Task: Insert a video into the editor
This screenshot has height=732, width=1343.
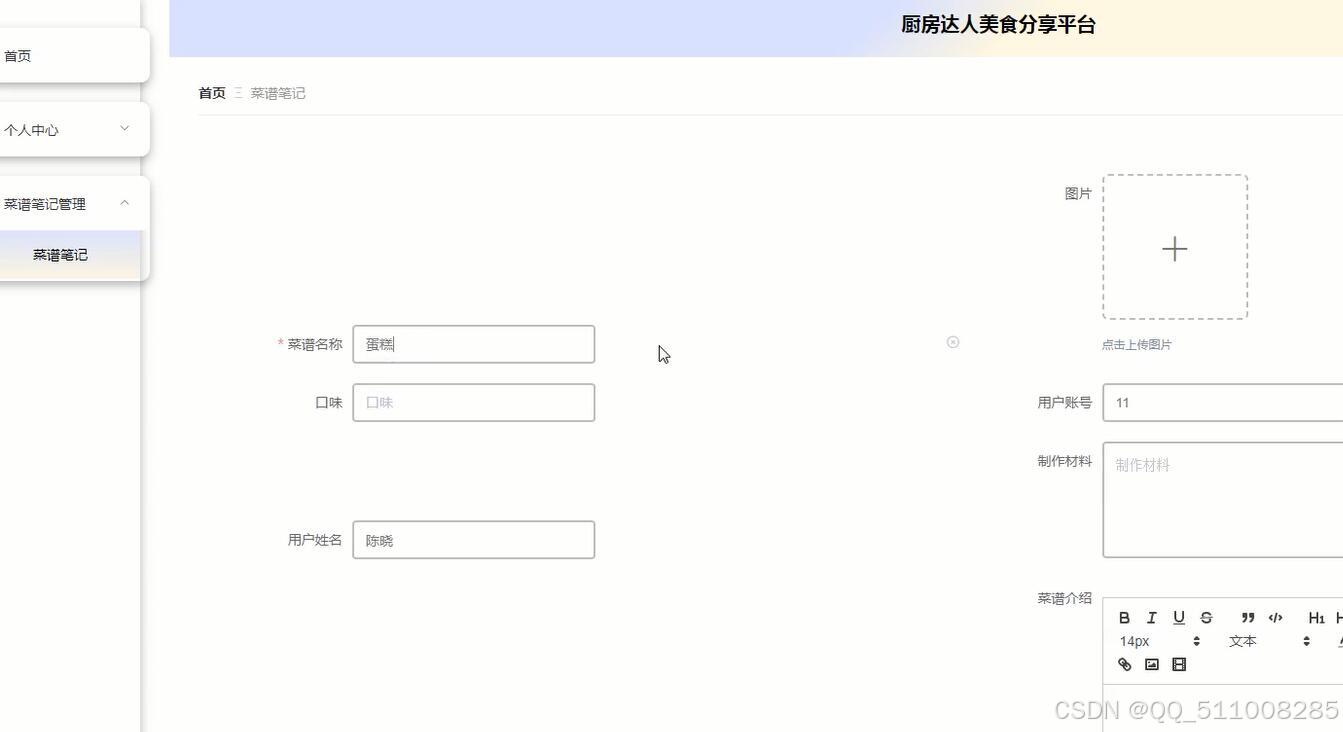Action: [1180, 664]
